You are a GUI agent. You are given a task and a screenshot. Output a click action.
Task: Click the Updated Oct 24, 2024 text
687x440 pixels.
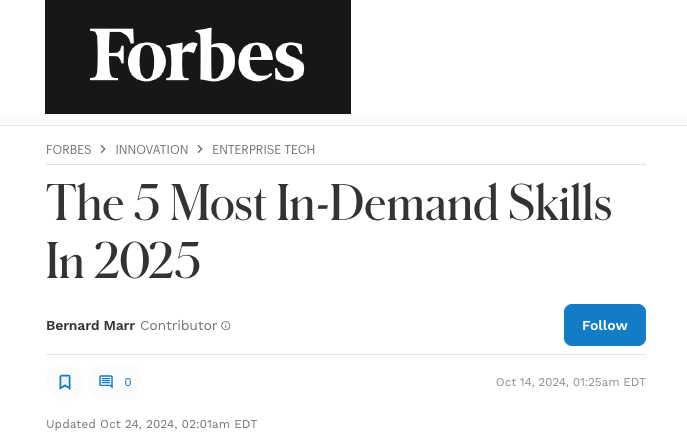coord(151,424)
